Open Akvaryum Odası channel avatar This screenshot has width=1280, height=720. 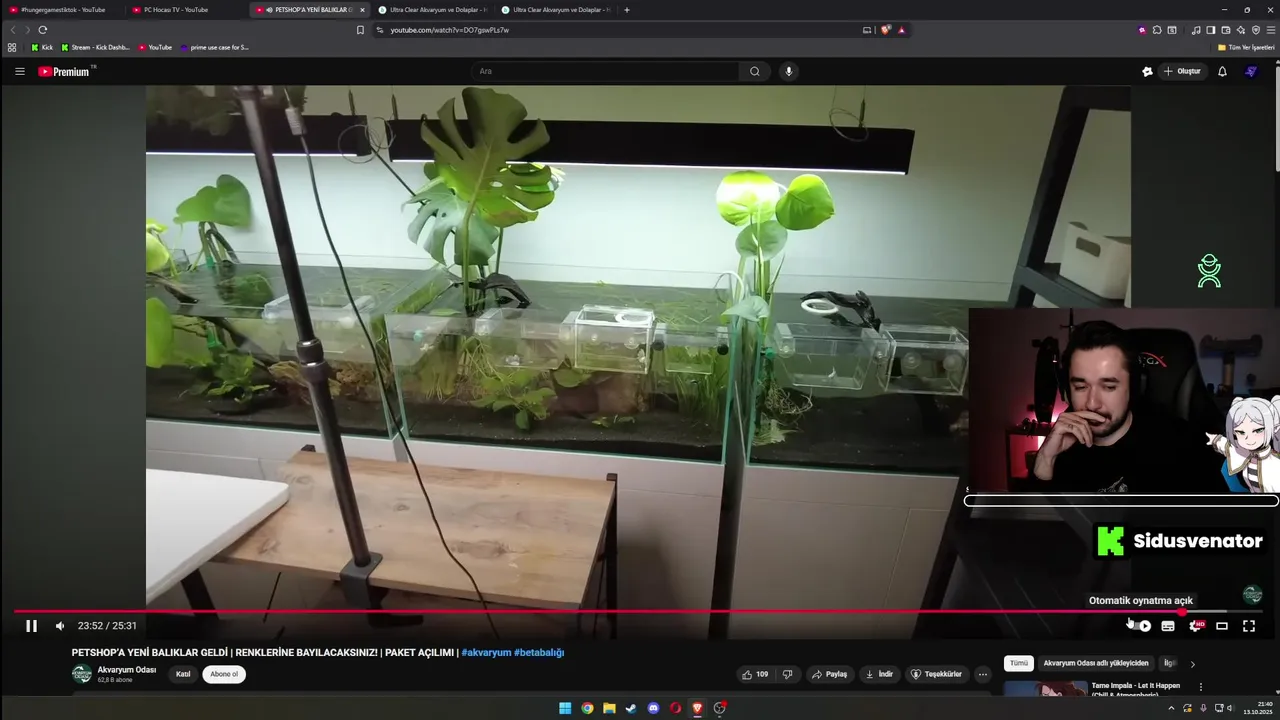82,674
